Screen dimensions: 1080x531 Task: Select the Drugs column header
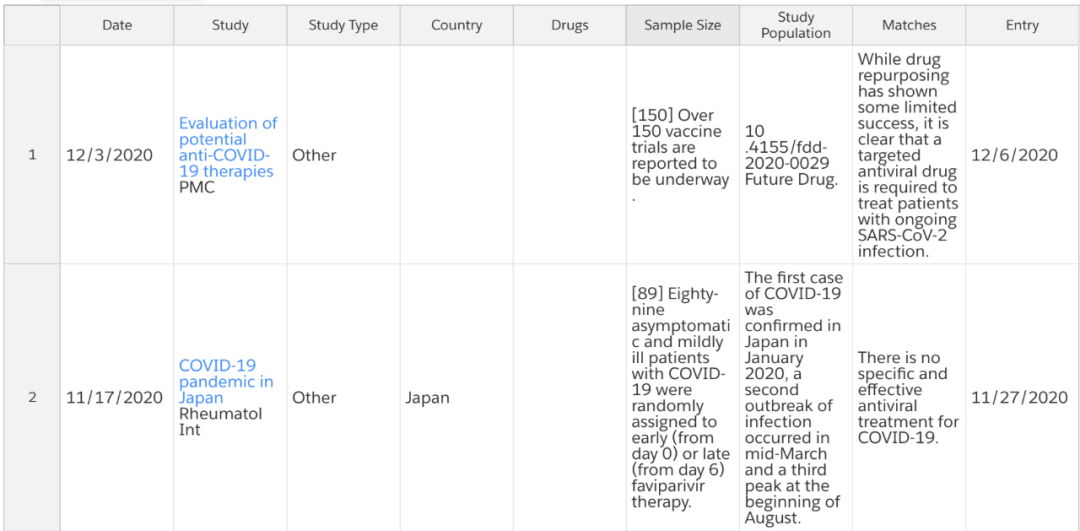point(569,25)
